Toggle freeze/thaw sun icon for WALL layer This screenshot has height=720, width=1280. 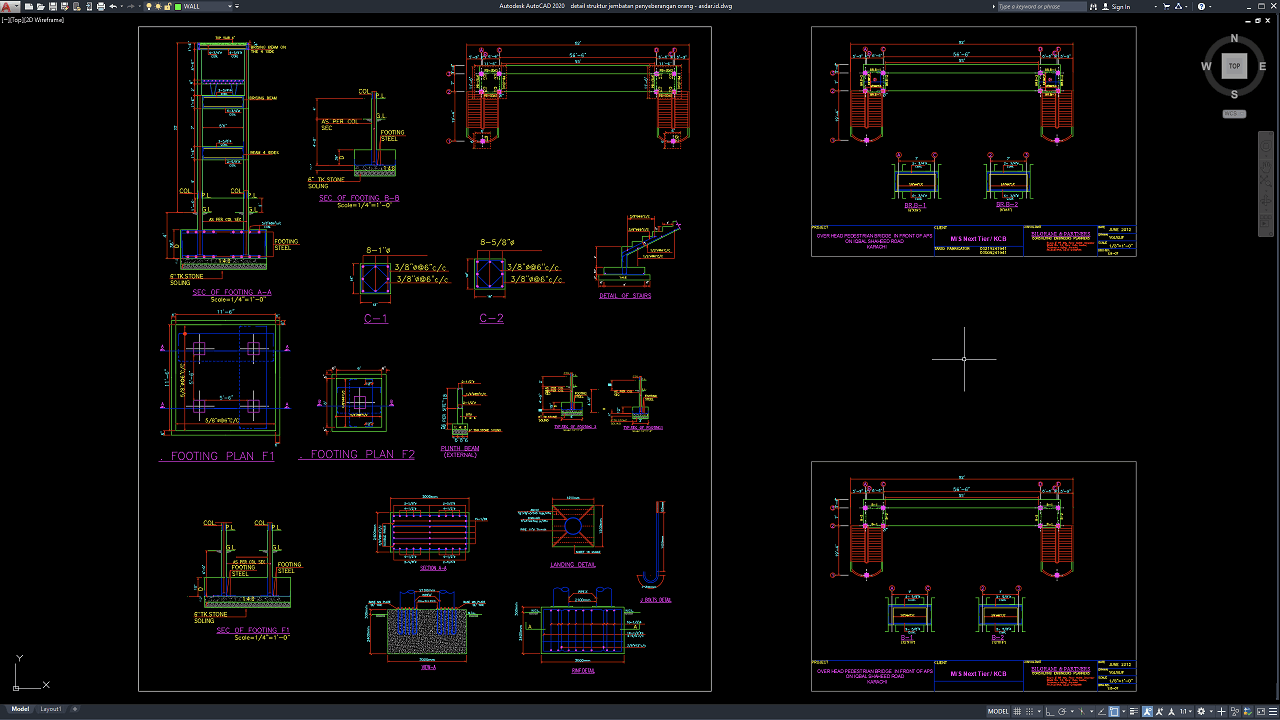pos(158,6)
